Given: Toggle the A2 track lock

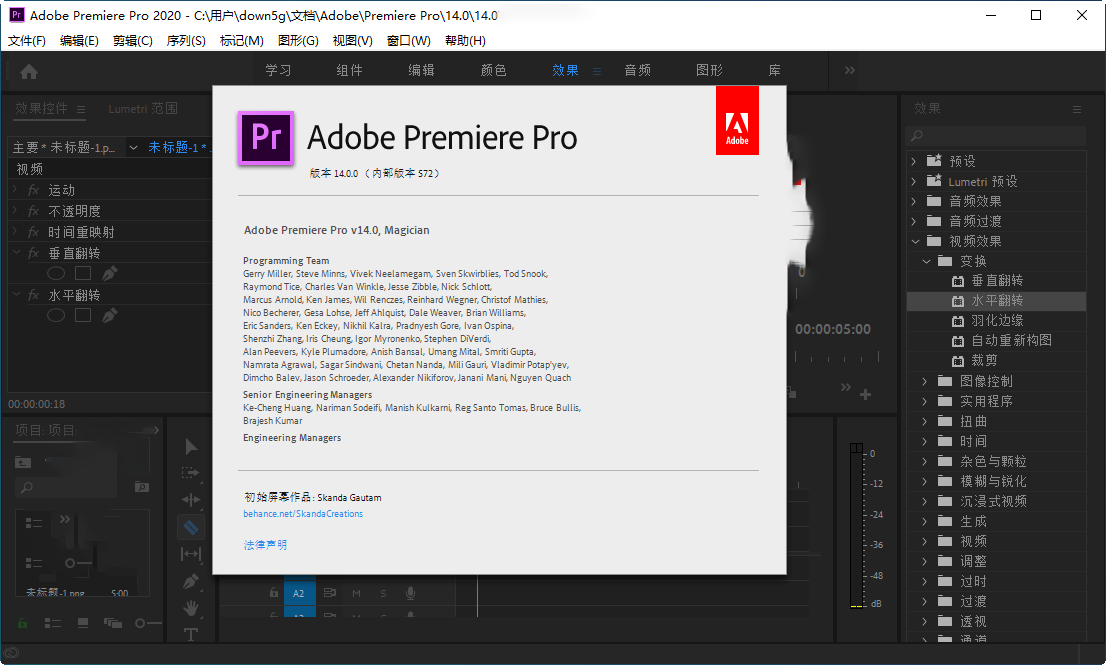Looking at the screenshot, I should (274, 593).
